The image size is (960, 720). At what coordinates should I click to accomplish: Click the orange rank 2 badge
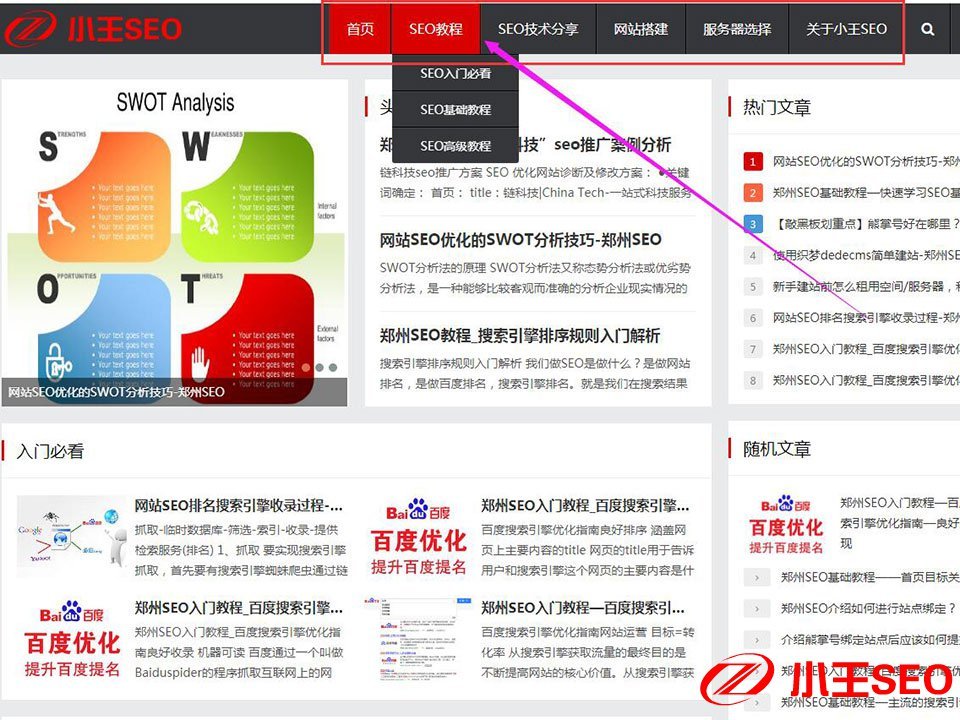752,193
